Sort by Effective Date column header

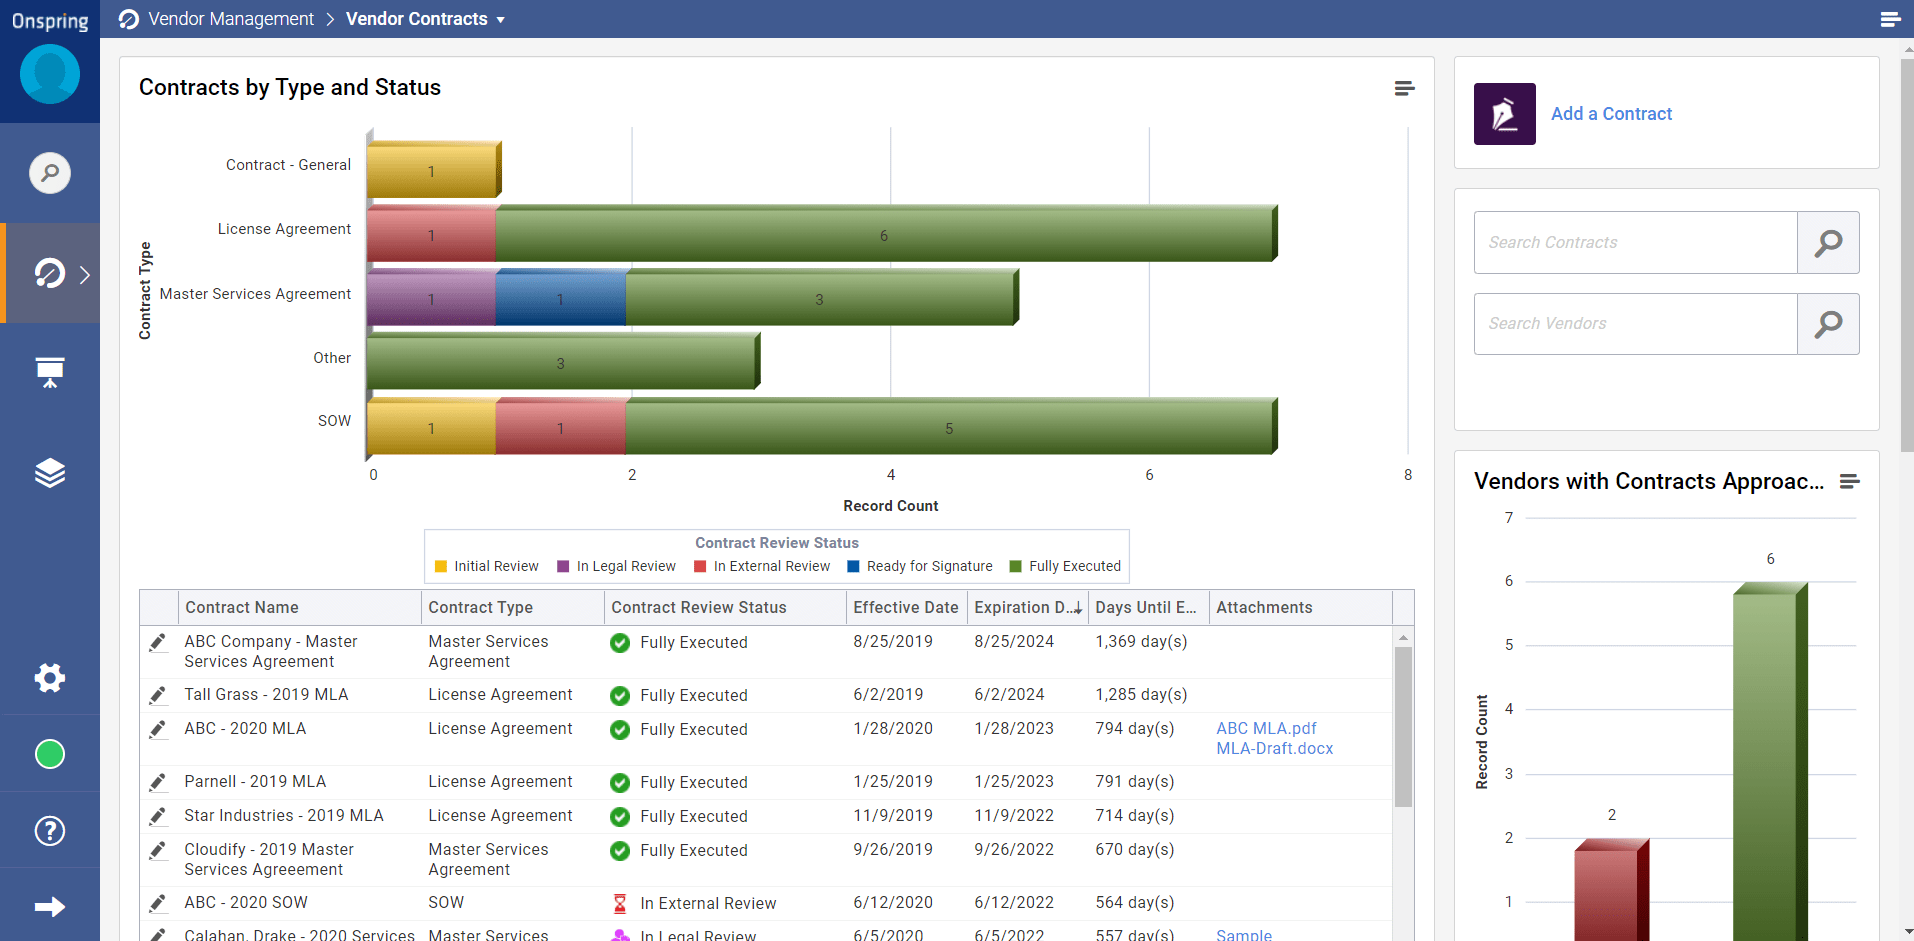click(906, 608)
